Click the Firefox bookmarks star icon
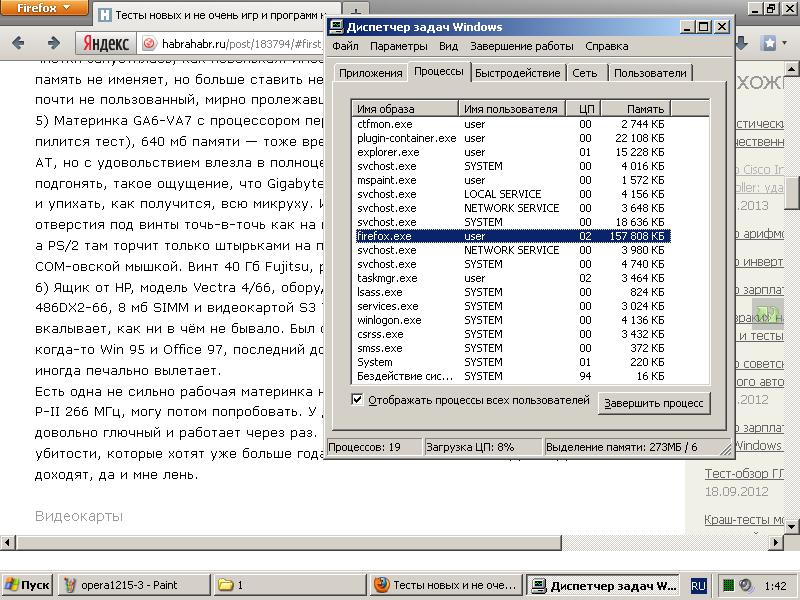Image resolution: width=800 pixels, height=600 pixels. click(769, 43)
